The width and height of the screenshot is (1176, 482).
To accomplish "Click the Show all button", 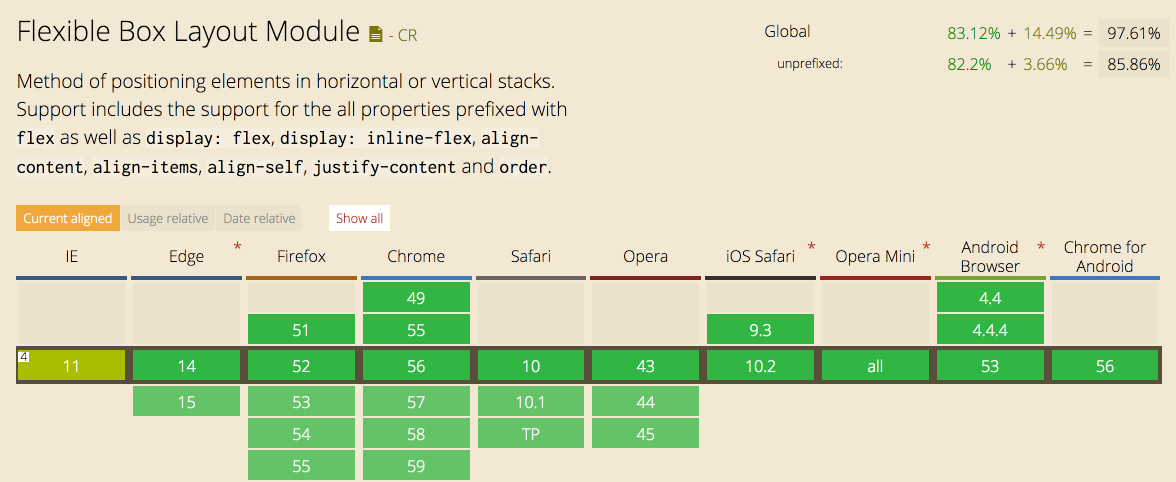I will (359, 218).
